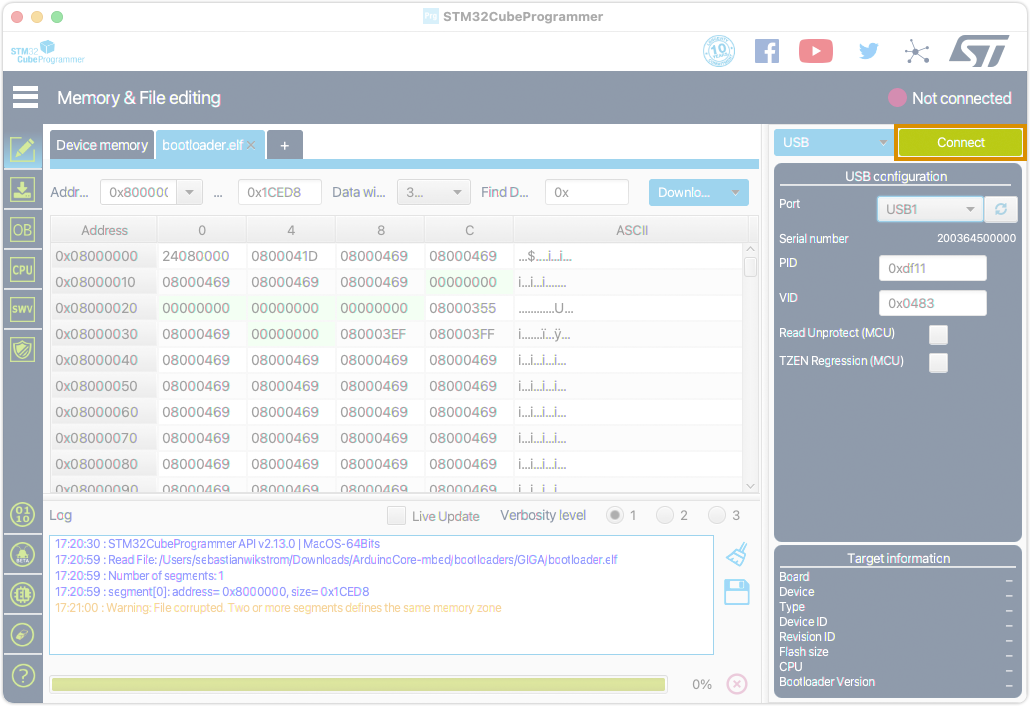1030x706 pixels.
Task: Click the ASCII column header
Action: (x=631, y=231)
